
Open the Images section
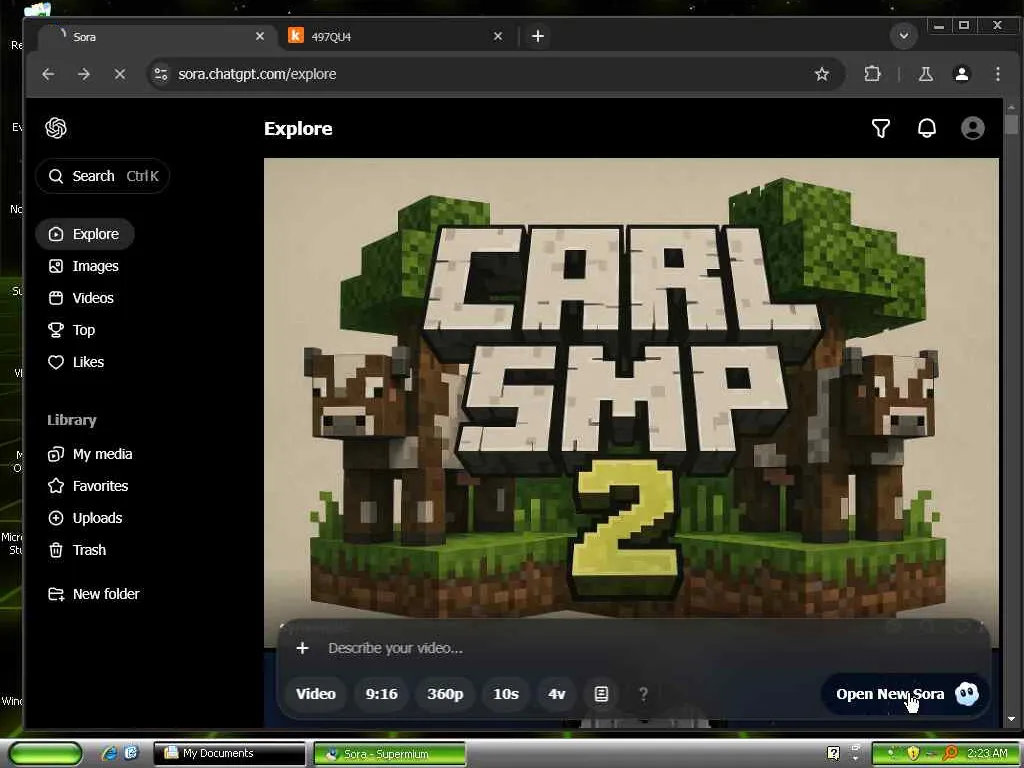pos(84,266)
